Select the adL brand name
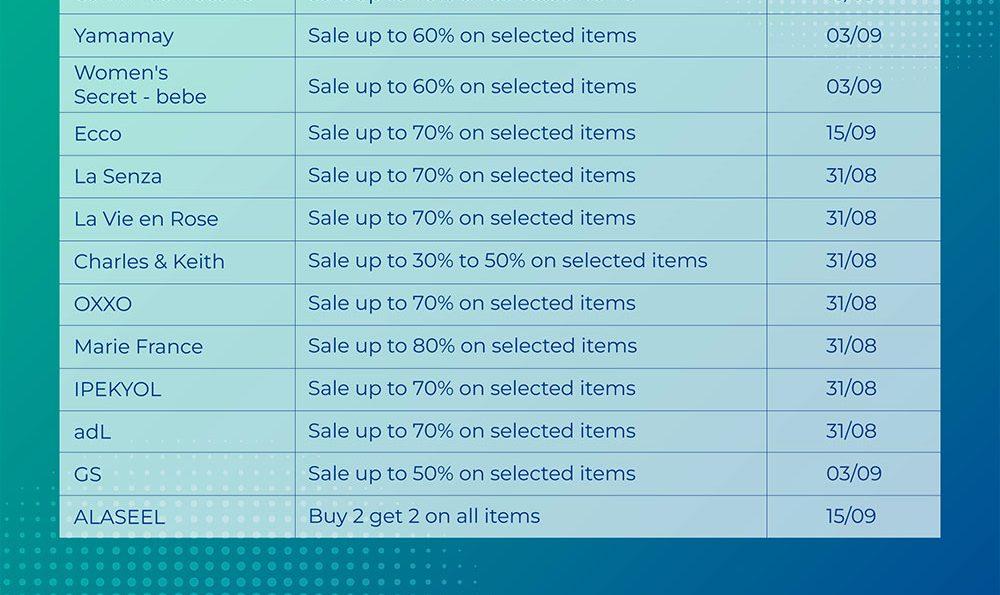Screen dimensions: 1000x595 (92, 432)
